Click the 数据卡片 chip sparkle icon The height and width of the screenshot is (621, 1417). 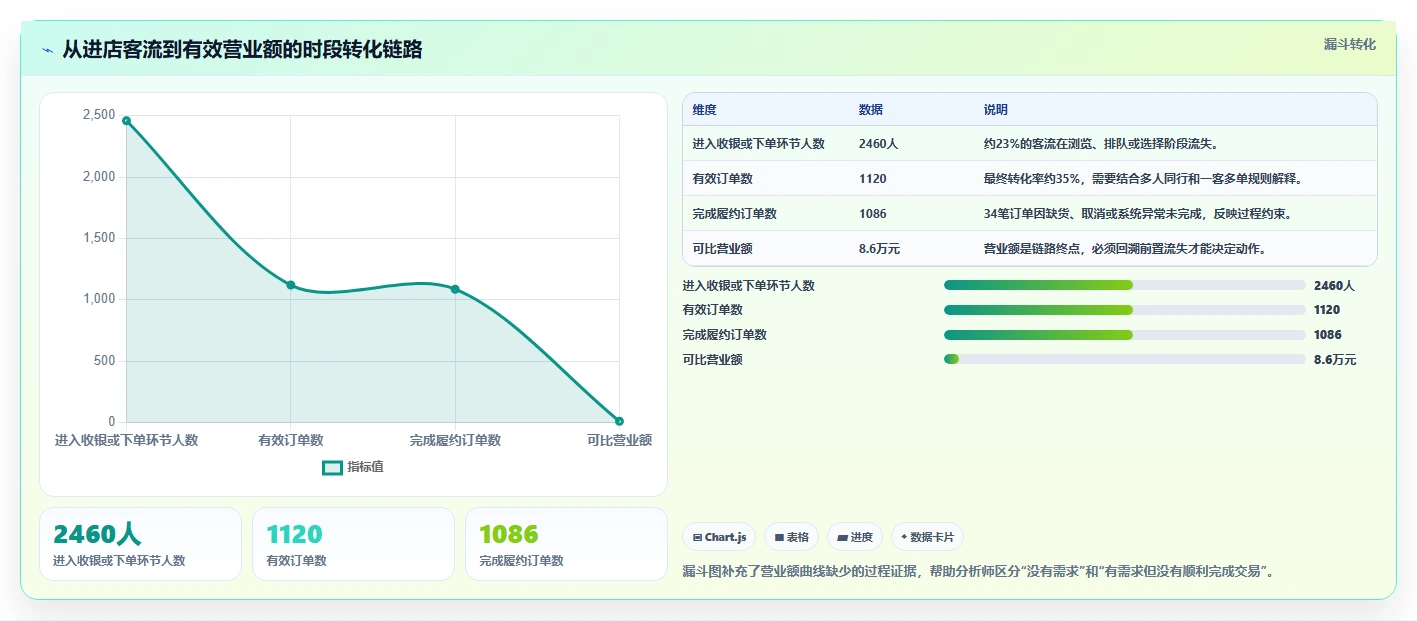(x=904, y=537)
